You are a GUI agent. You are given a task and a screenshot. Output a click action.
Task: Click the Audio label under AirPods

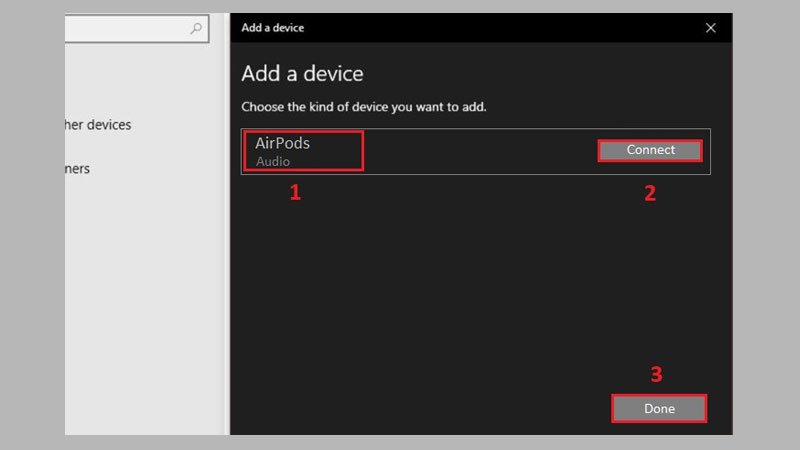point(274,161)
